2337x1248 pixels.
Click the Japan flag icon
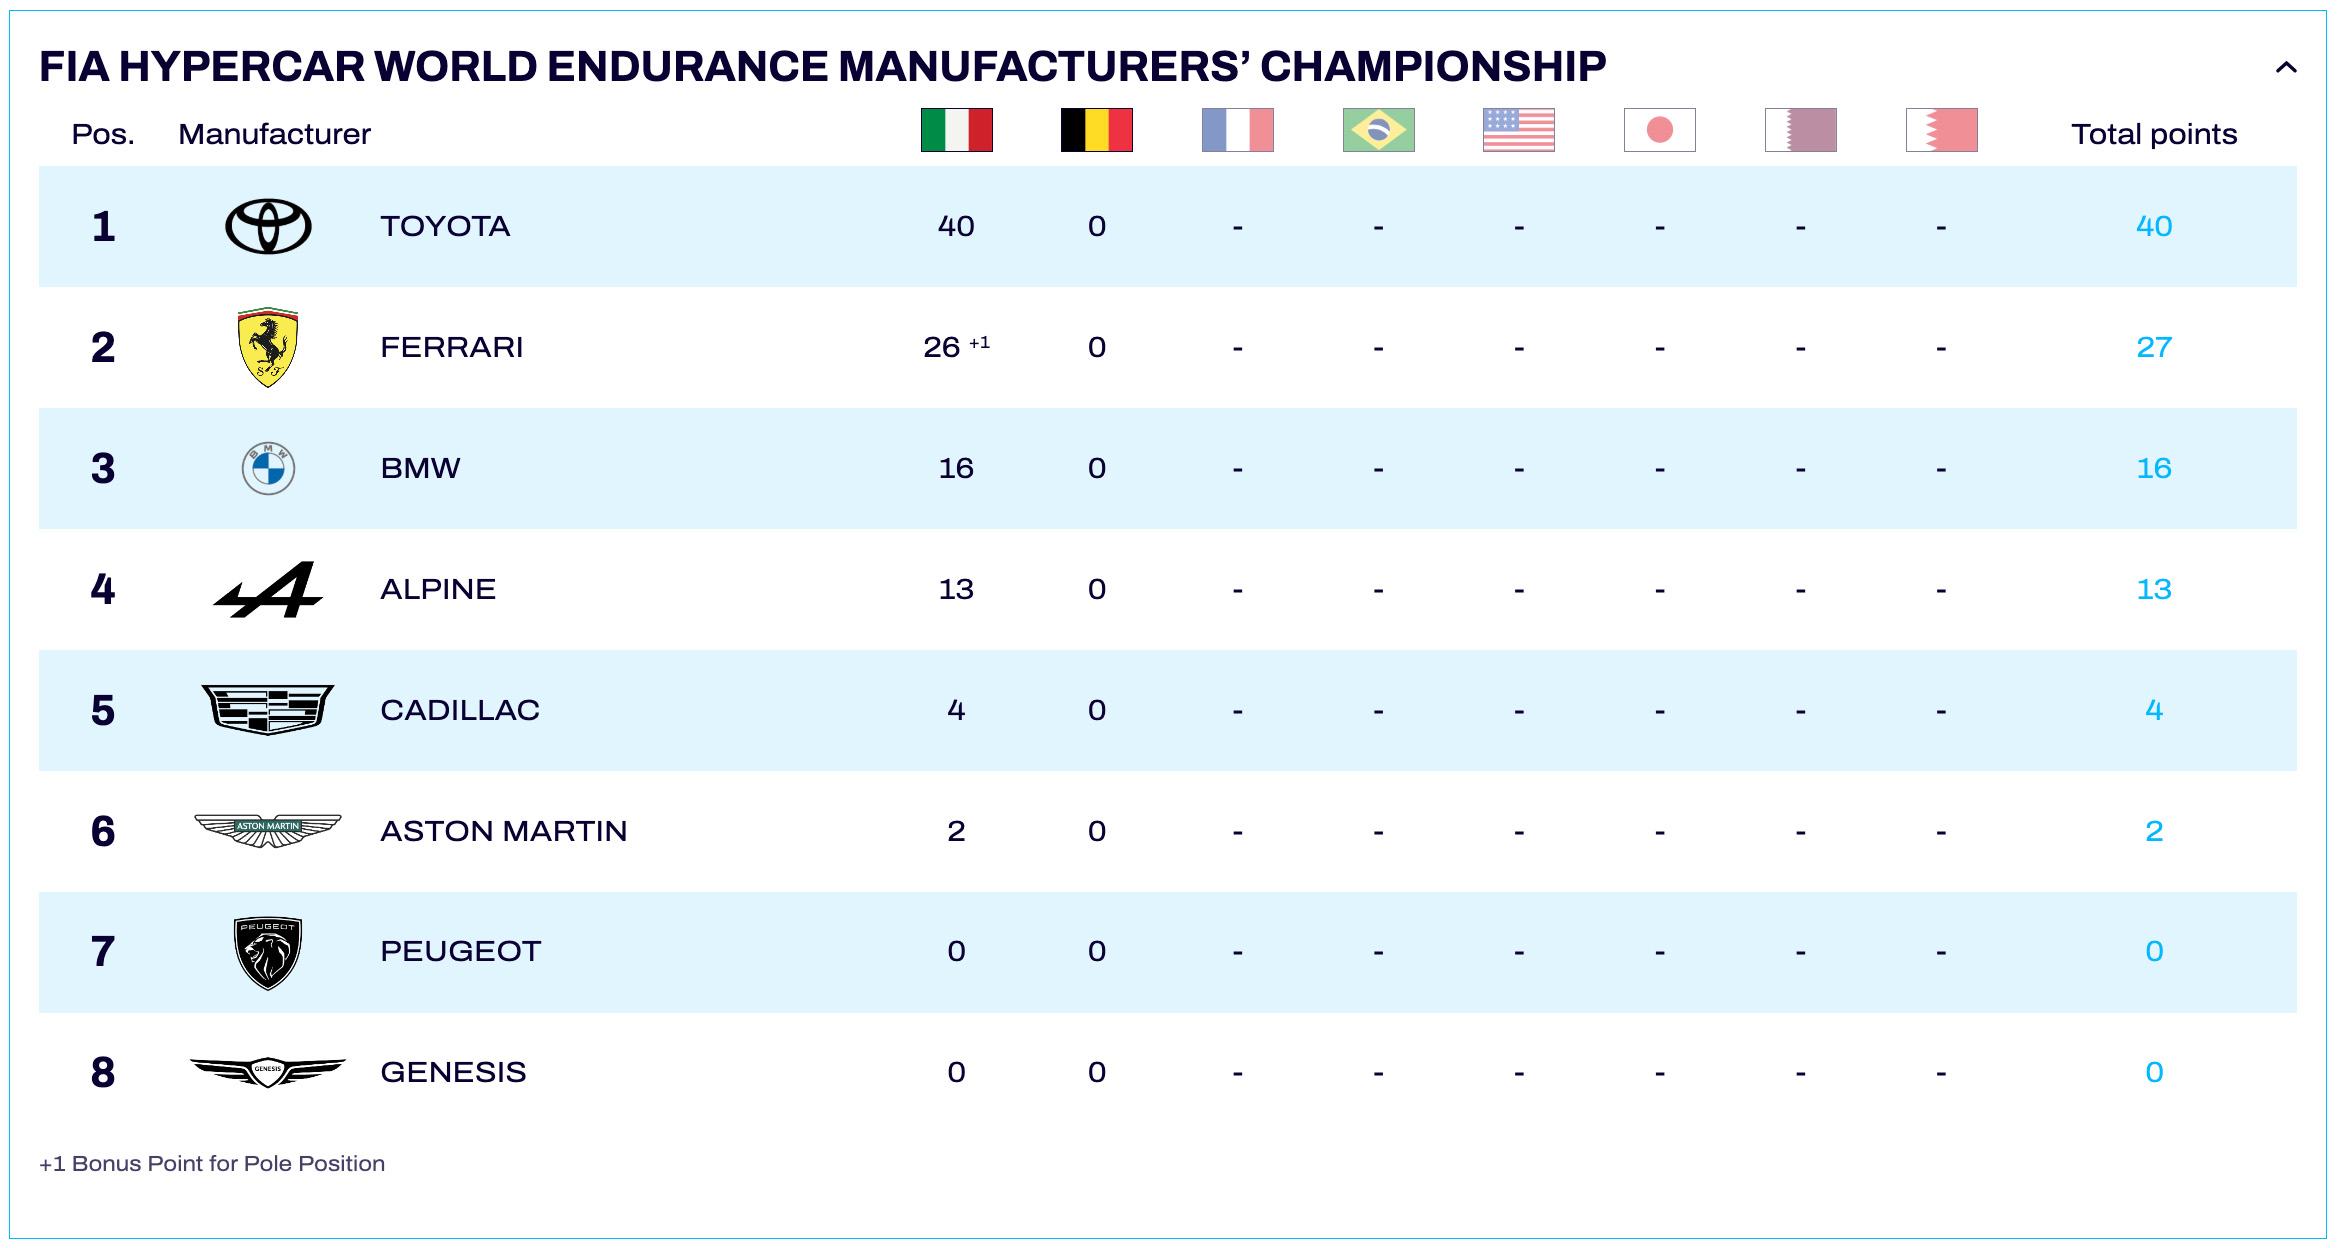pyautogui.click(x=1660, y=130)
